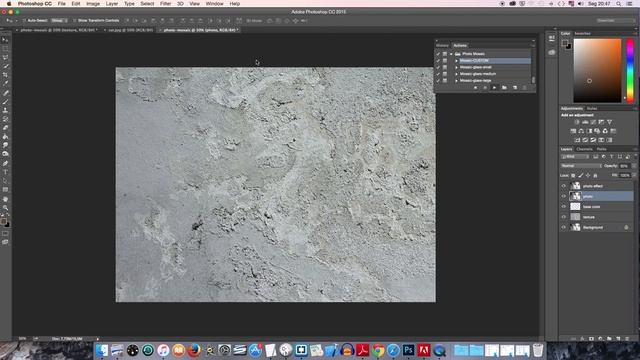Expand the Mosaic-glass-medium action

(457, 74)
